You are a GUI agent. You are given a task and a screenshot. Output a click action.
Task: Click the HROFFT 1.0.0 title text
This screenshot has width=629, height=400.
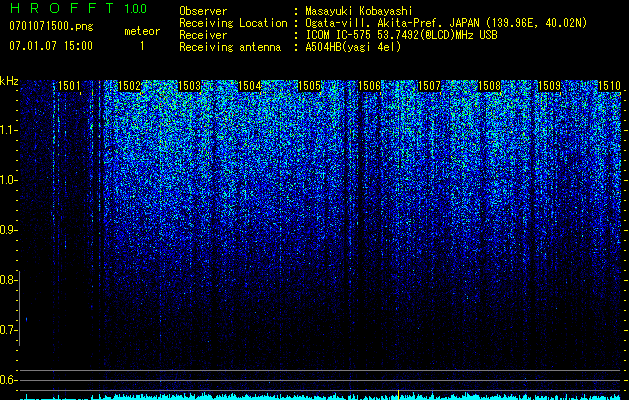click(78, 8)
